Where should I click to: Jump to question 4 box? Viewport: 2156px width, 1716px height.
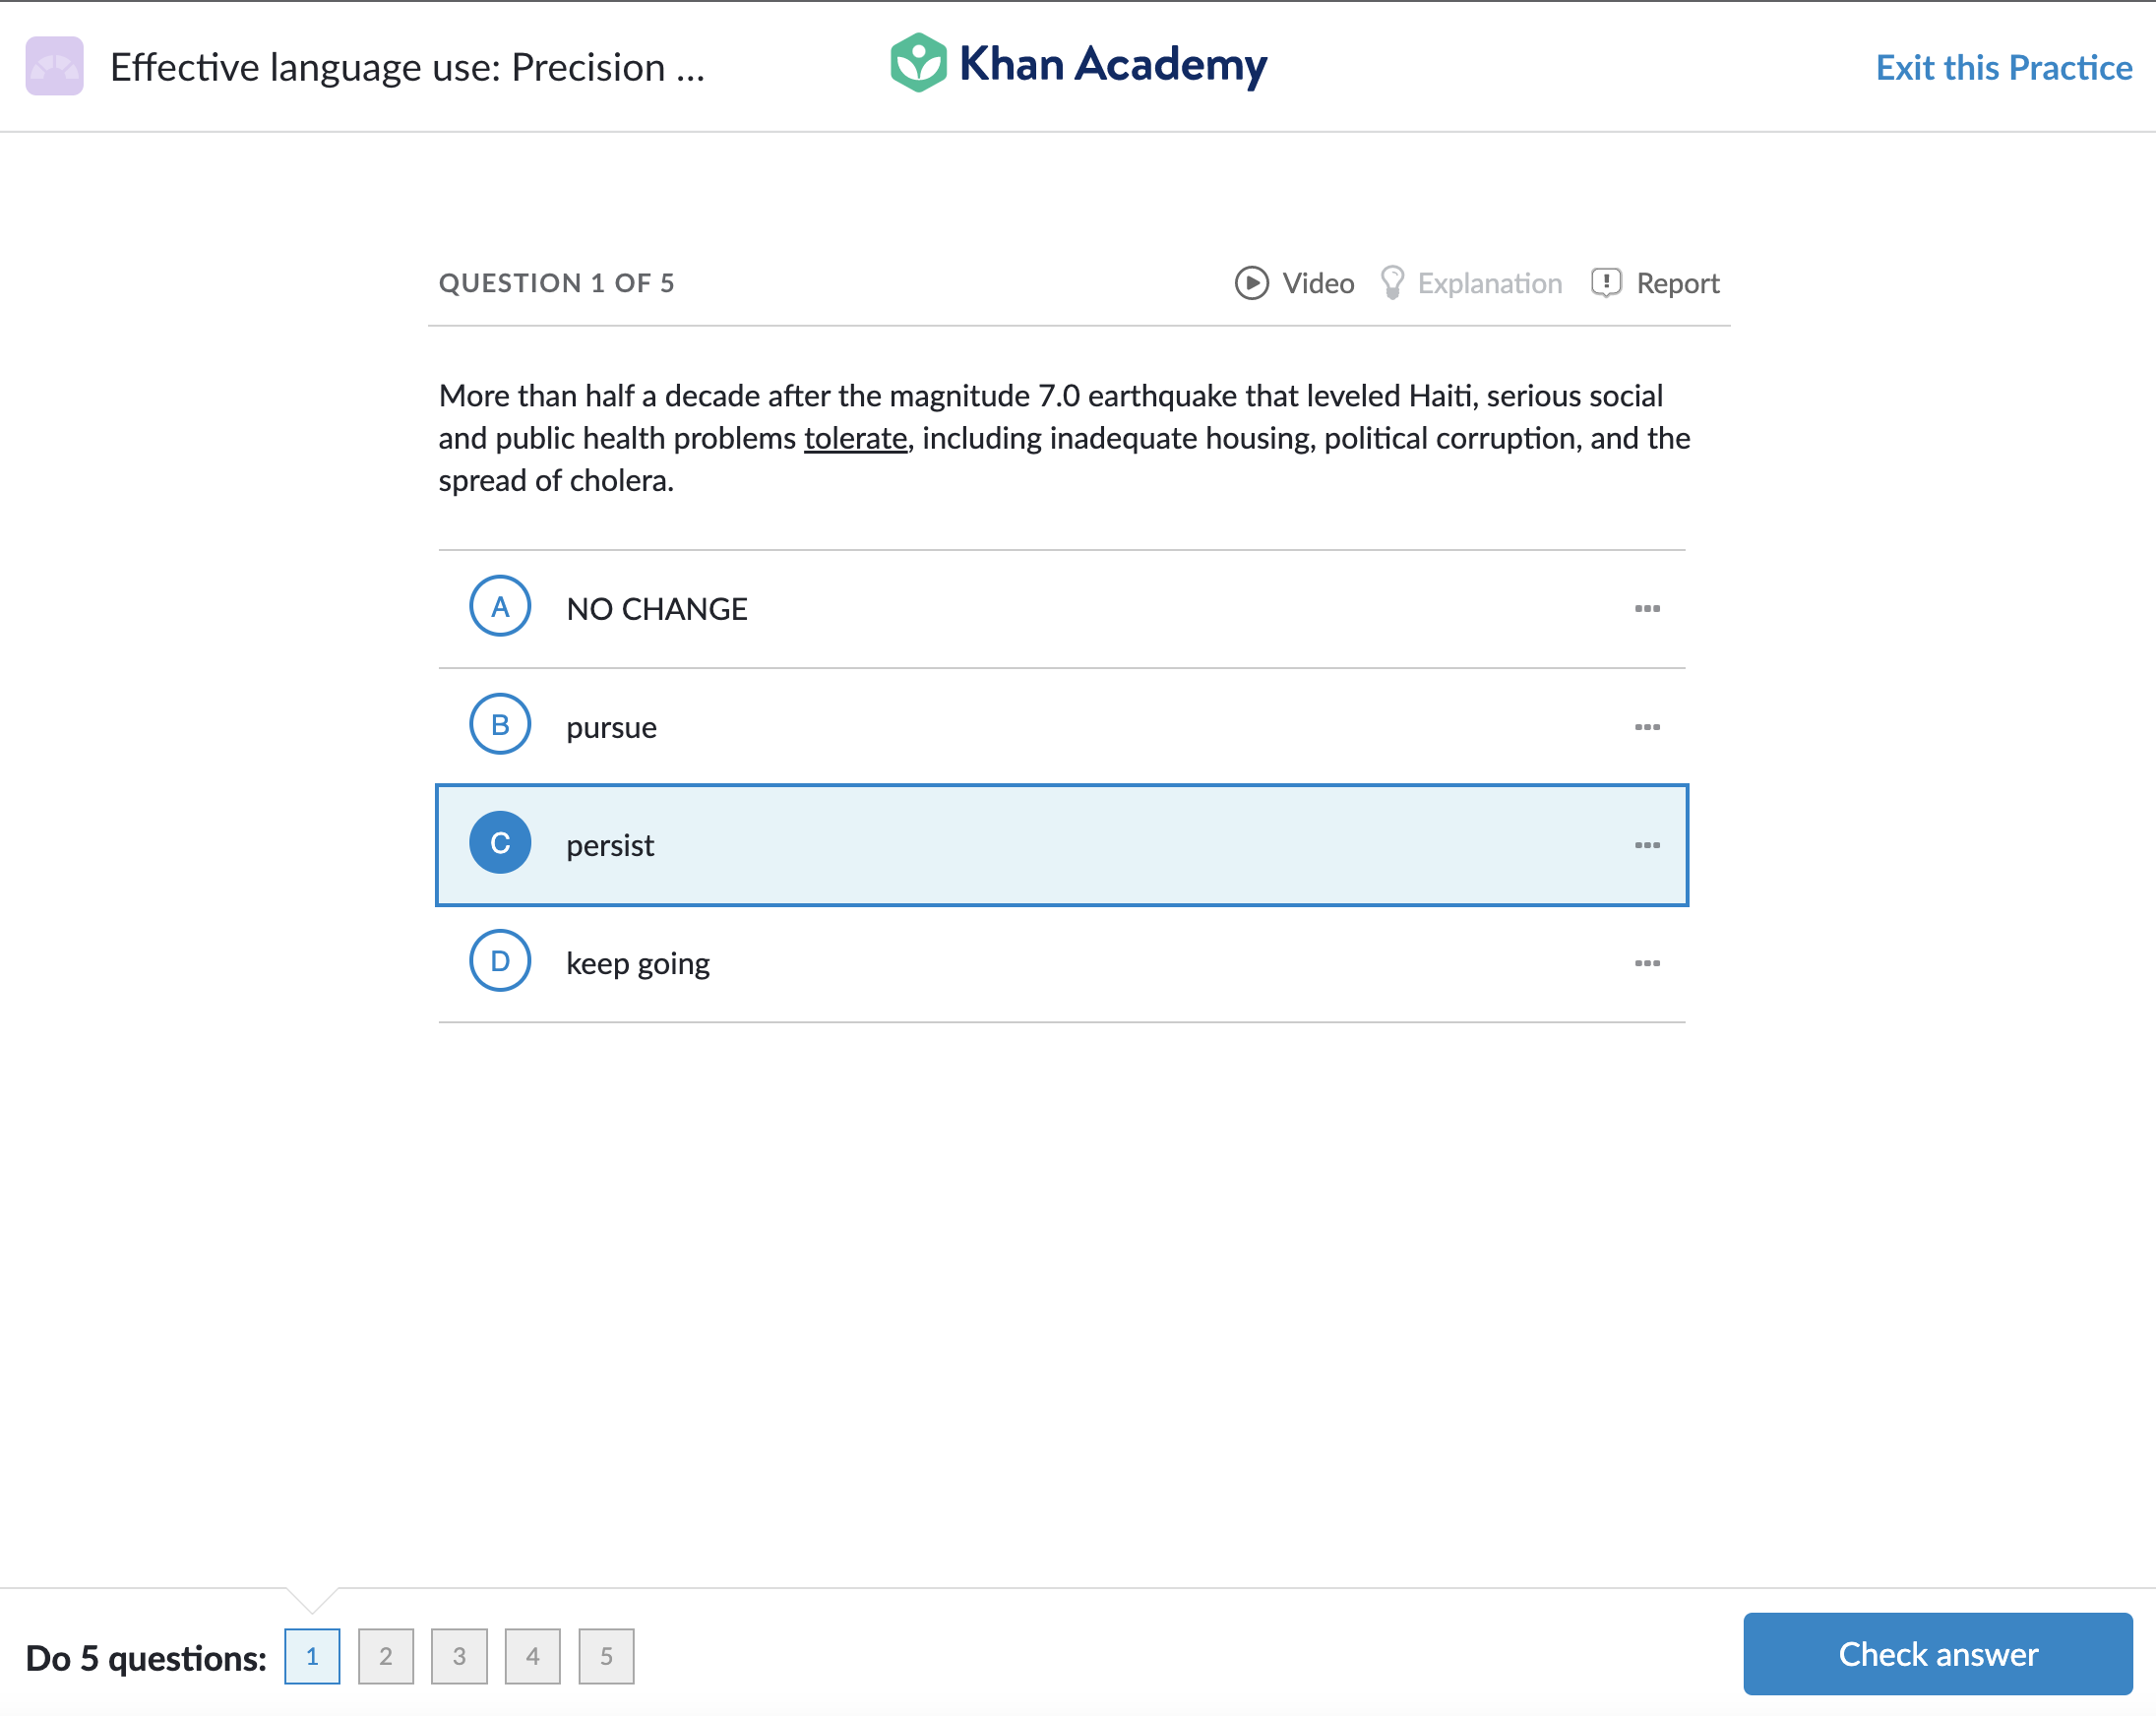pos(532,1655)
